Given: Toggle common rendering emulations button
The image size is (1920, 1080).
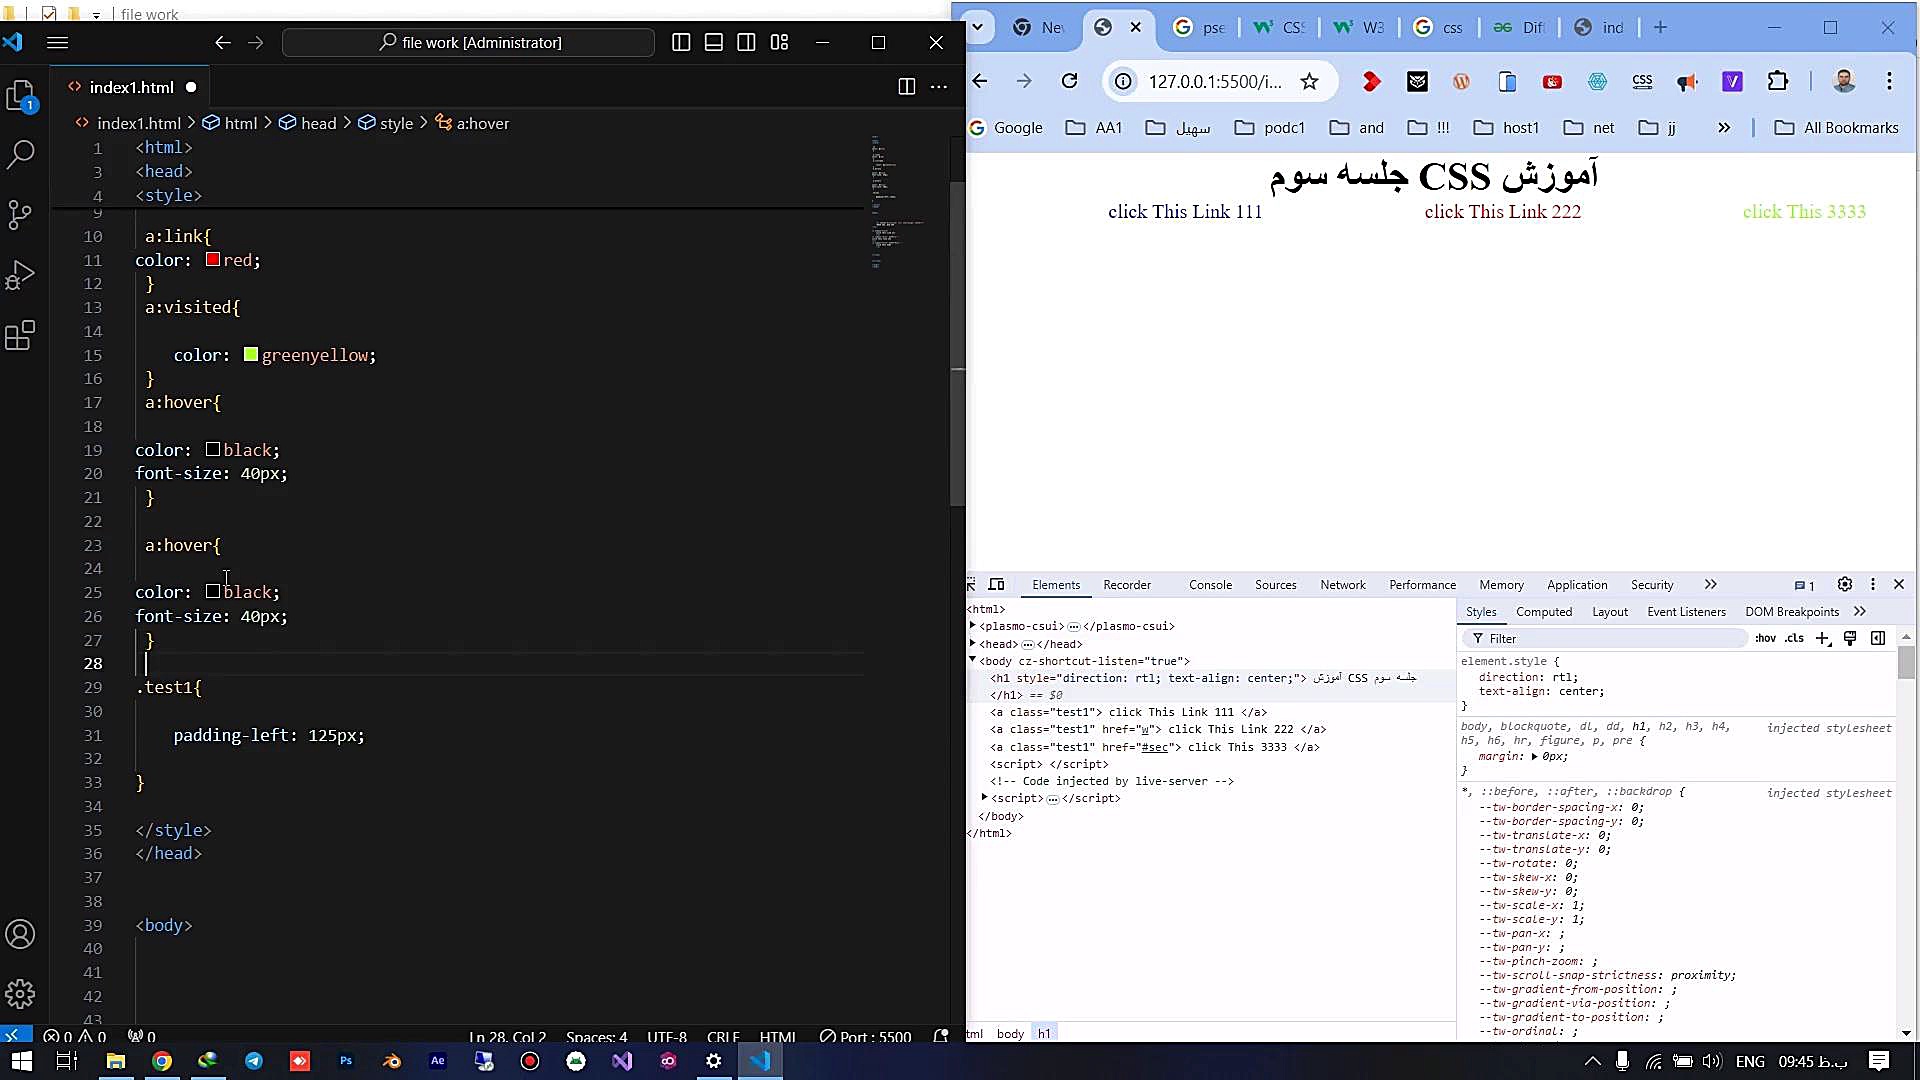Looking at the screenshot, I should click(x=1850, y=638).
